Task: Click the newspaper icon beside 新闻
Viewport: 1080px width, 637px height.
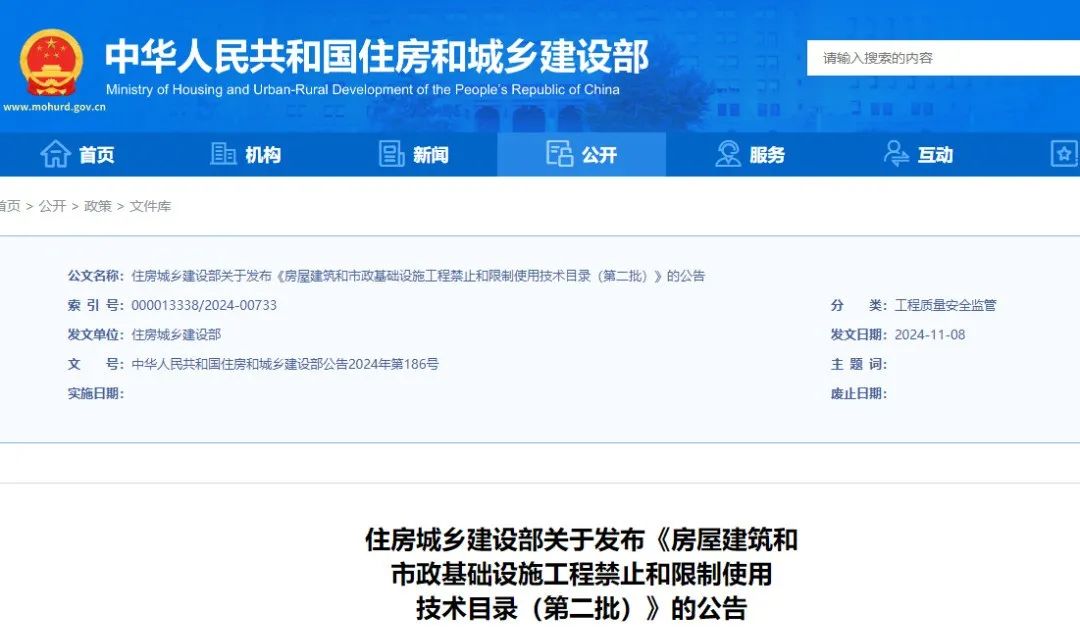Action: pyautogui.click(x=391, y=154)
